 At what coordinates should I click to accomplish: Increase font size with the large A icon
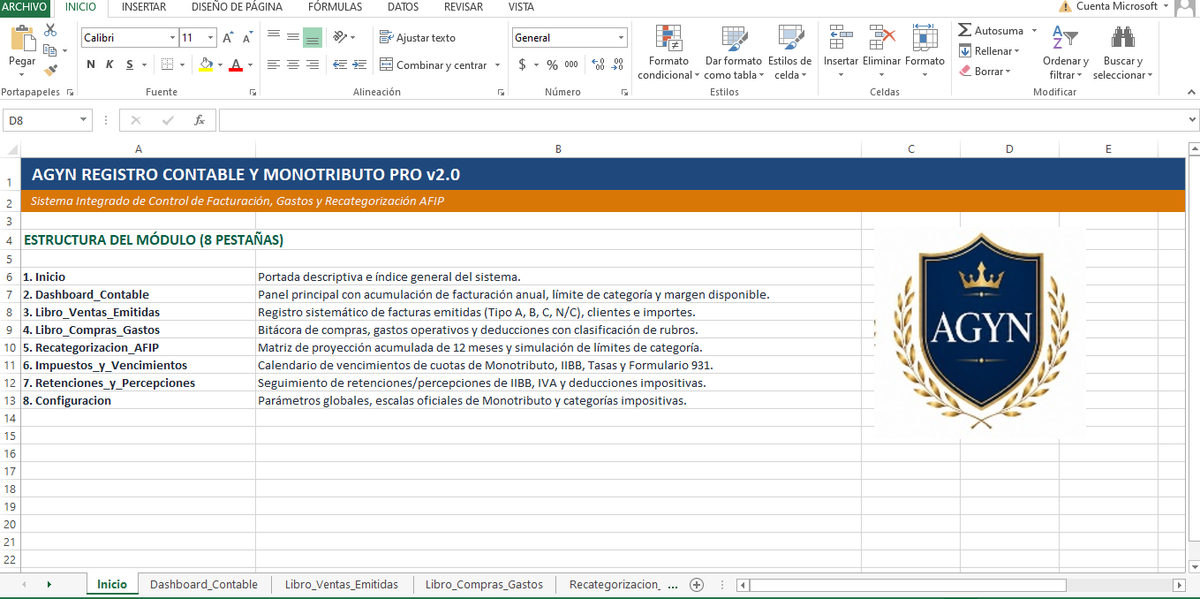[228, 38]
